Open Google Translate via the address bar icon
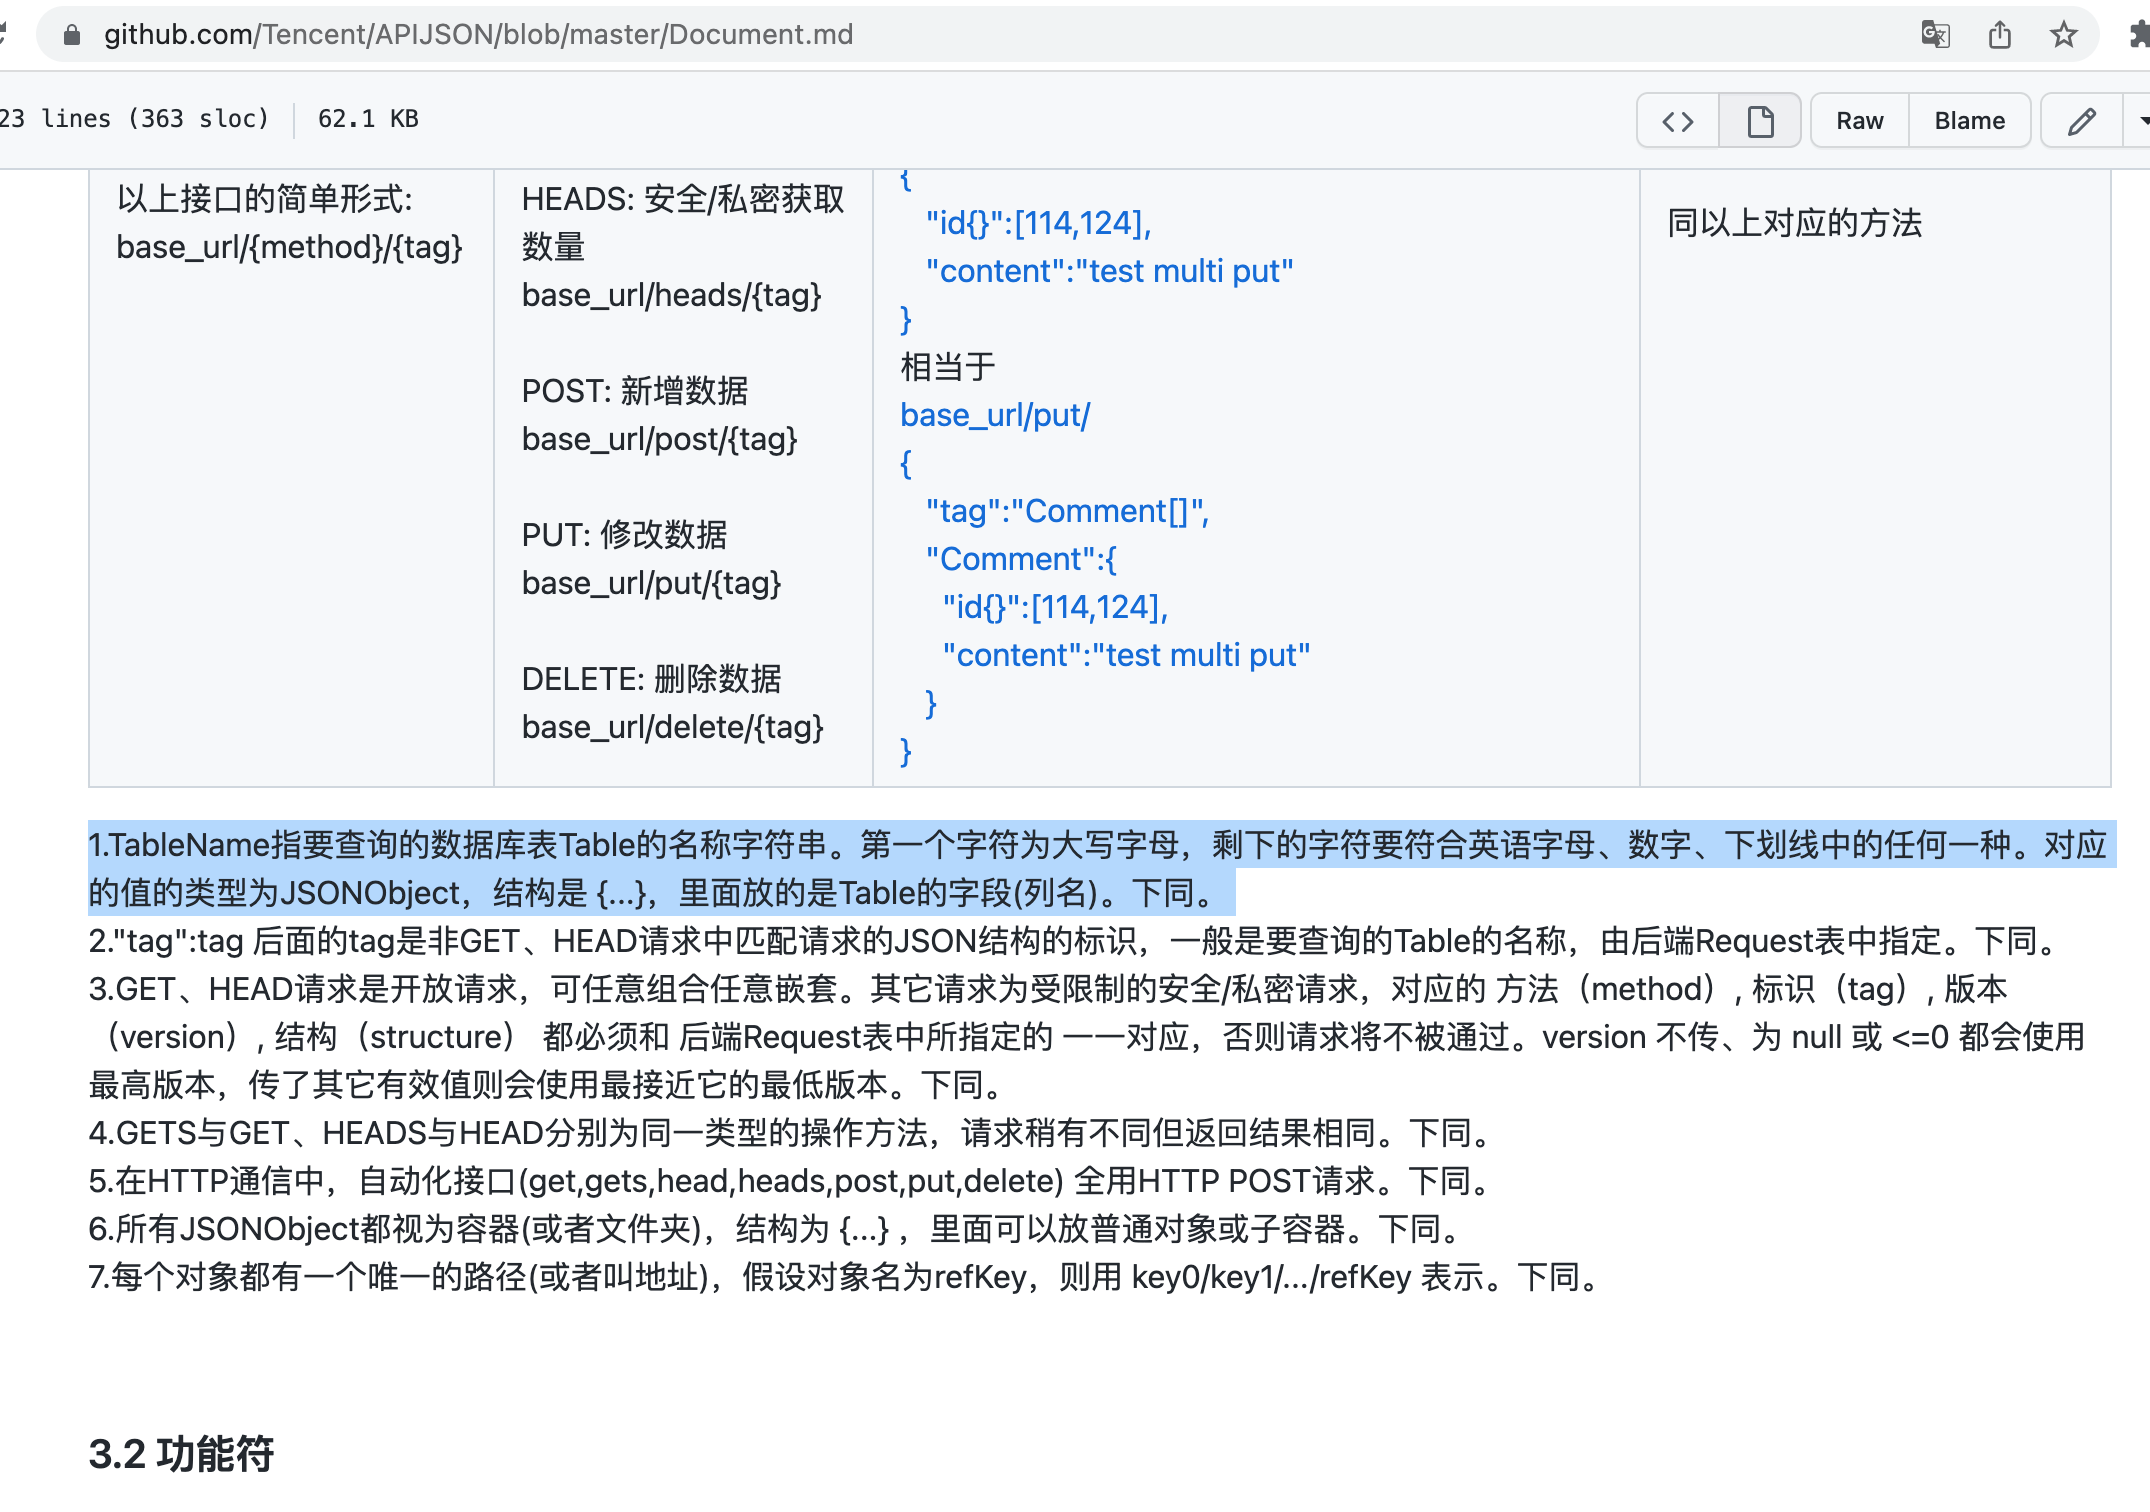The image size is (2150, 1512). click(1937, 34)
